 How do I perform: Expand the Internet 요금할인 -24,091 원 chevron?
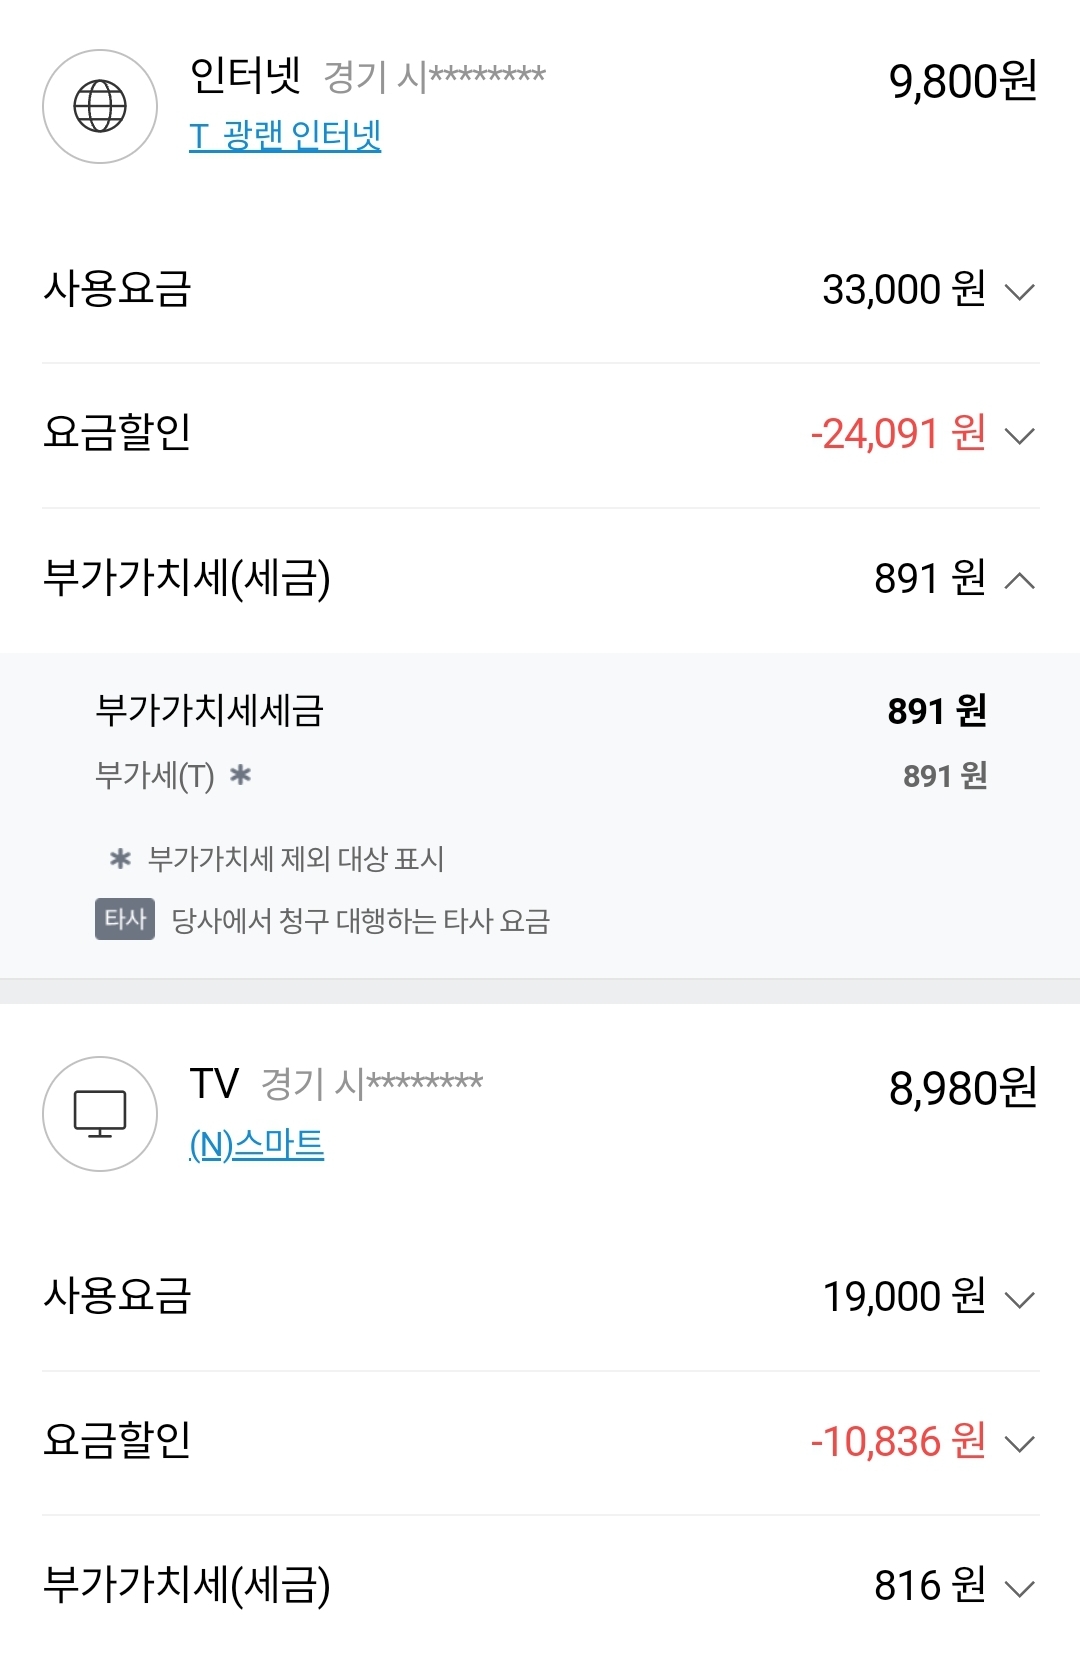(1019, 436)
